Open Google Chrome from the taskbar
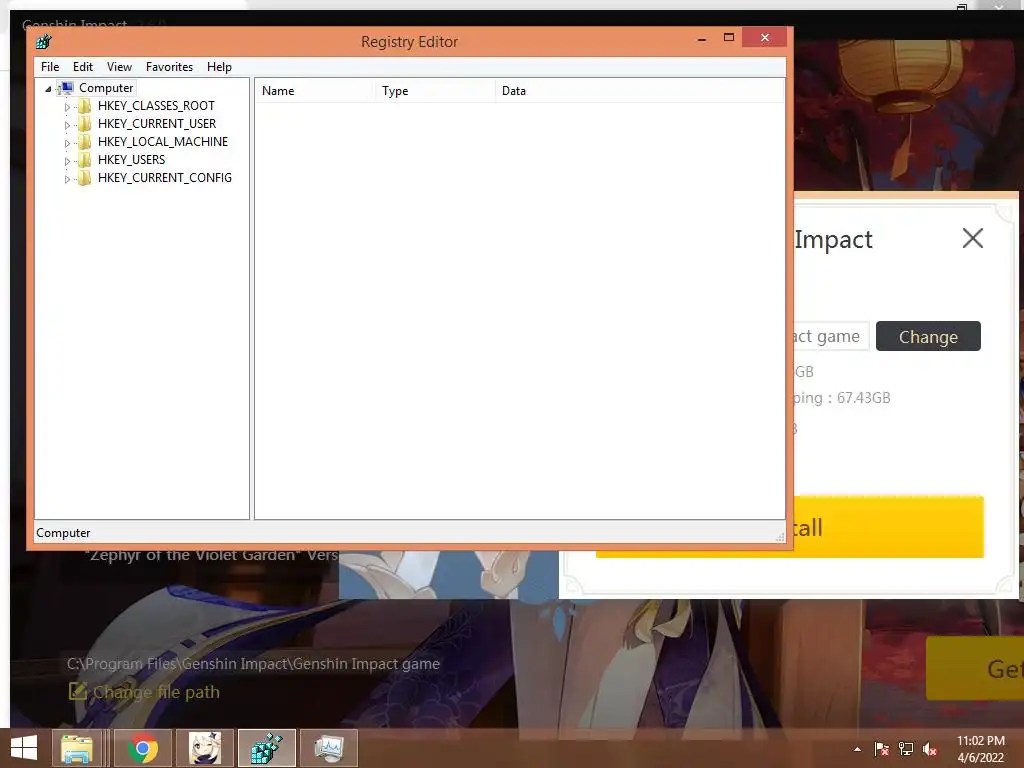Image resolution: width=1024 pixels, height=768 pixels. [143, 748]
